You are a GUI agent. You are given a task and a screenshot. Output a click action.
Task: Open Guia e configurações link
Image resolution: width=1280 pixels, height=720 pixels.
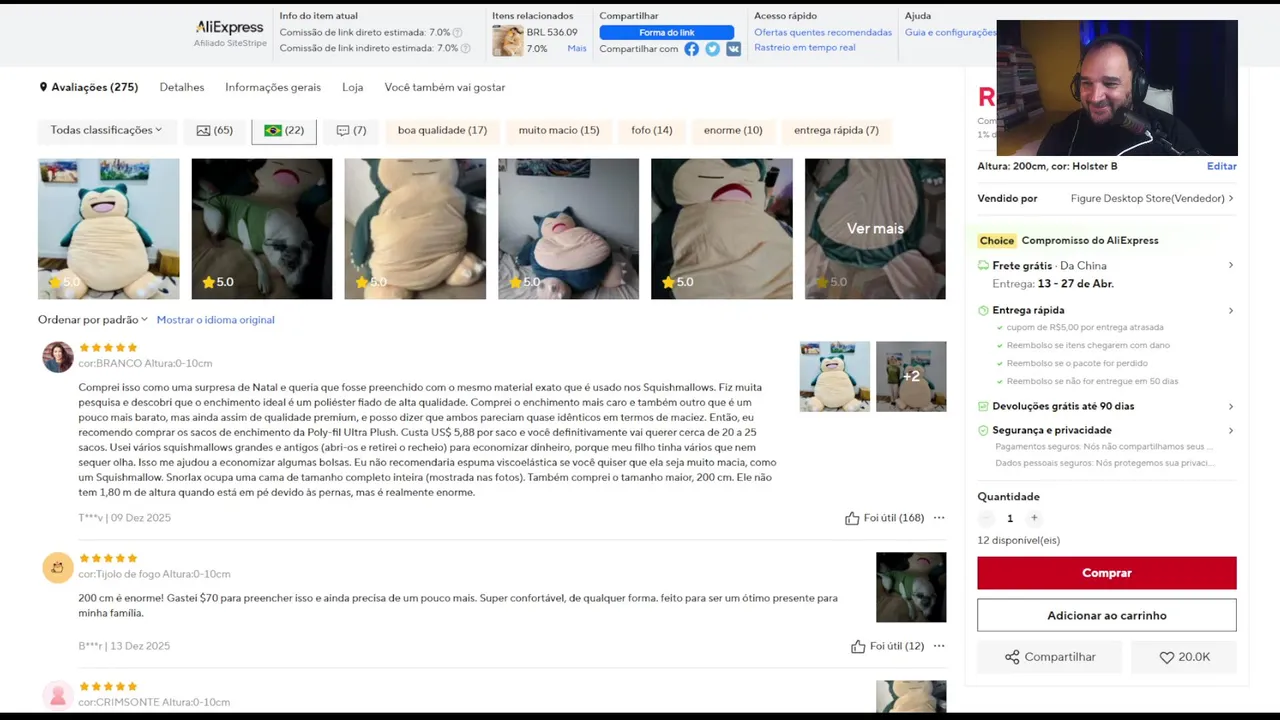[951, 32]
